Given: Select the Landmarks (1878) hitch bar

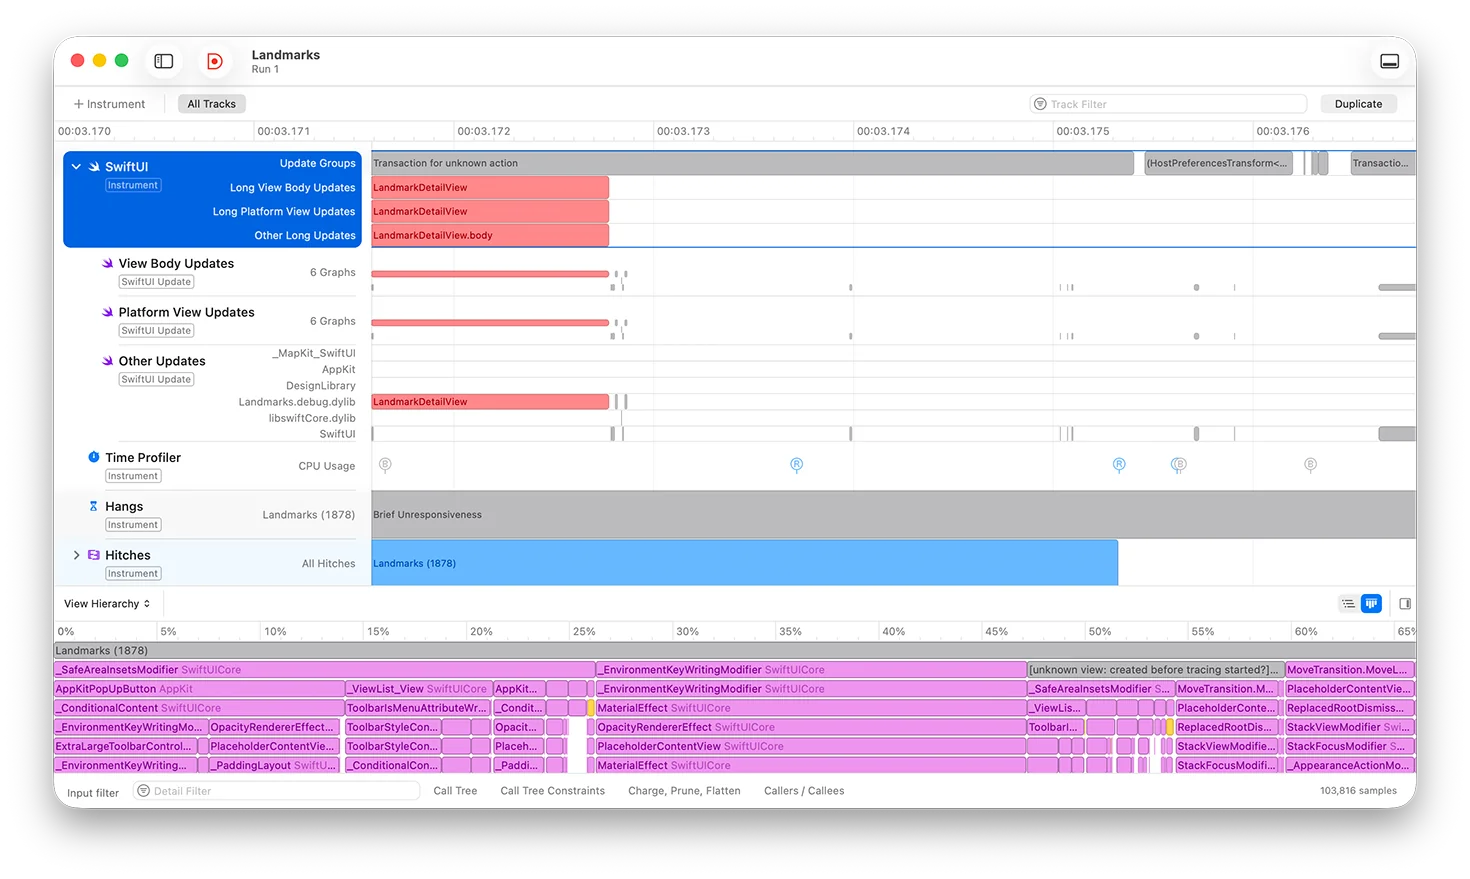Looking at the screenshot, I should click(x=744, y=563).
